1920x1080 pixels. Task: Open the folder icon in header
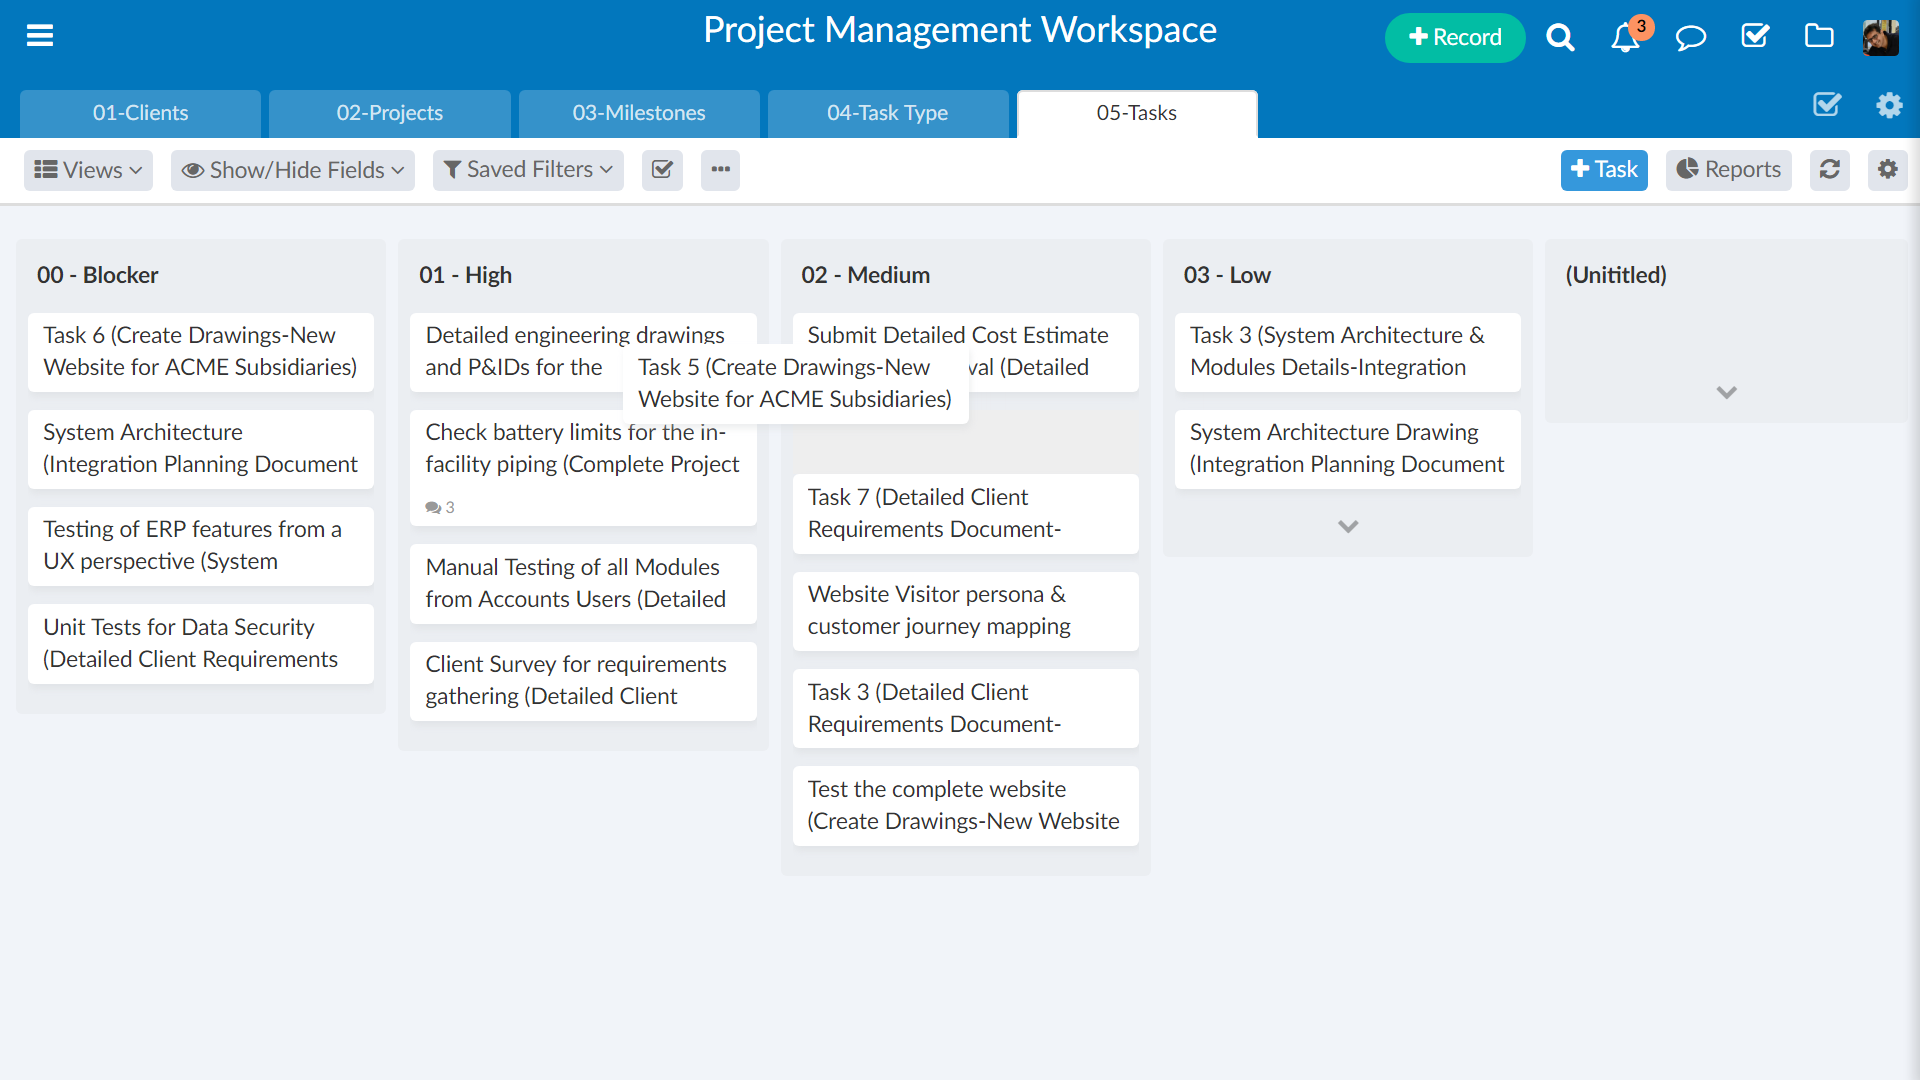coord(1819,37)
